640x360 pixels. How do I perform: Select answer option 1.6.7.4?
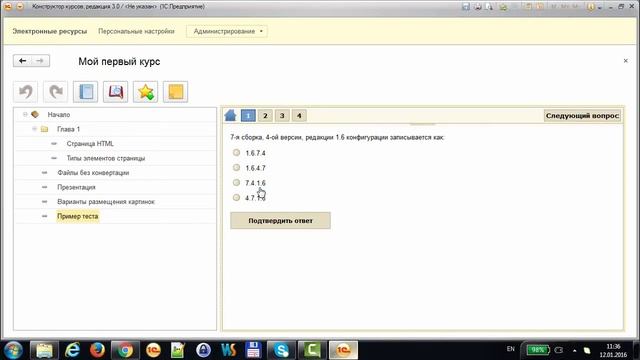click(236, 153)
